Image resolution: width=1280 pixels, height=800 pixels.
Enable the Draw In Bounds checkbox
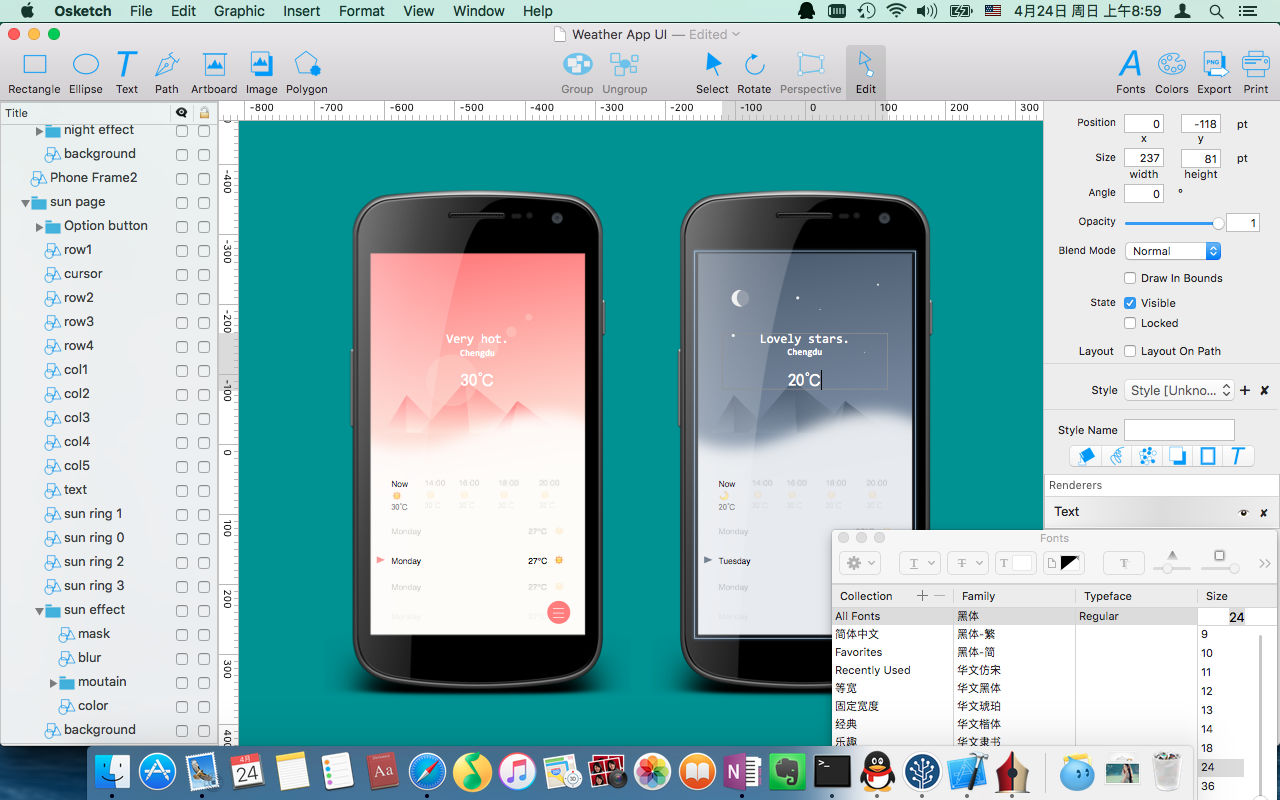(x=1130, y=278)
